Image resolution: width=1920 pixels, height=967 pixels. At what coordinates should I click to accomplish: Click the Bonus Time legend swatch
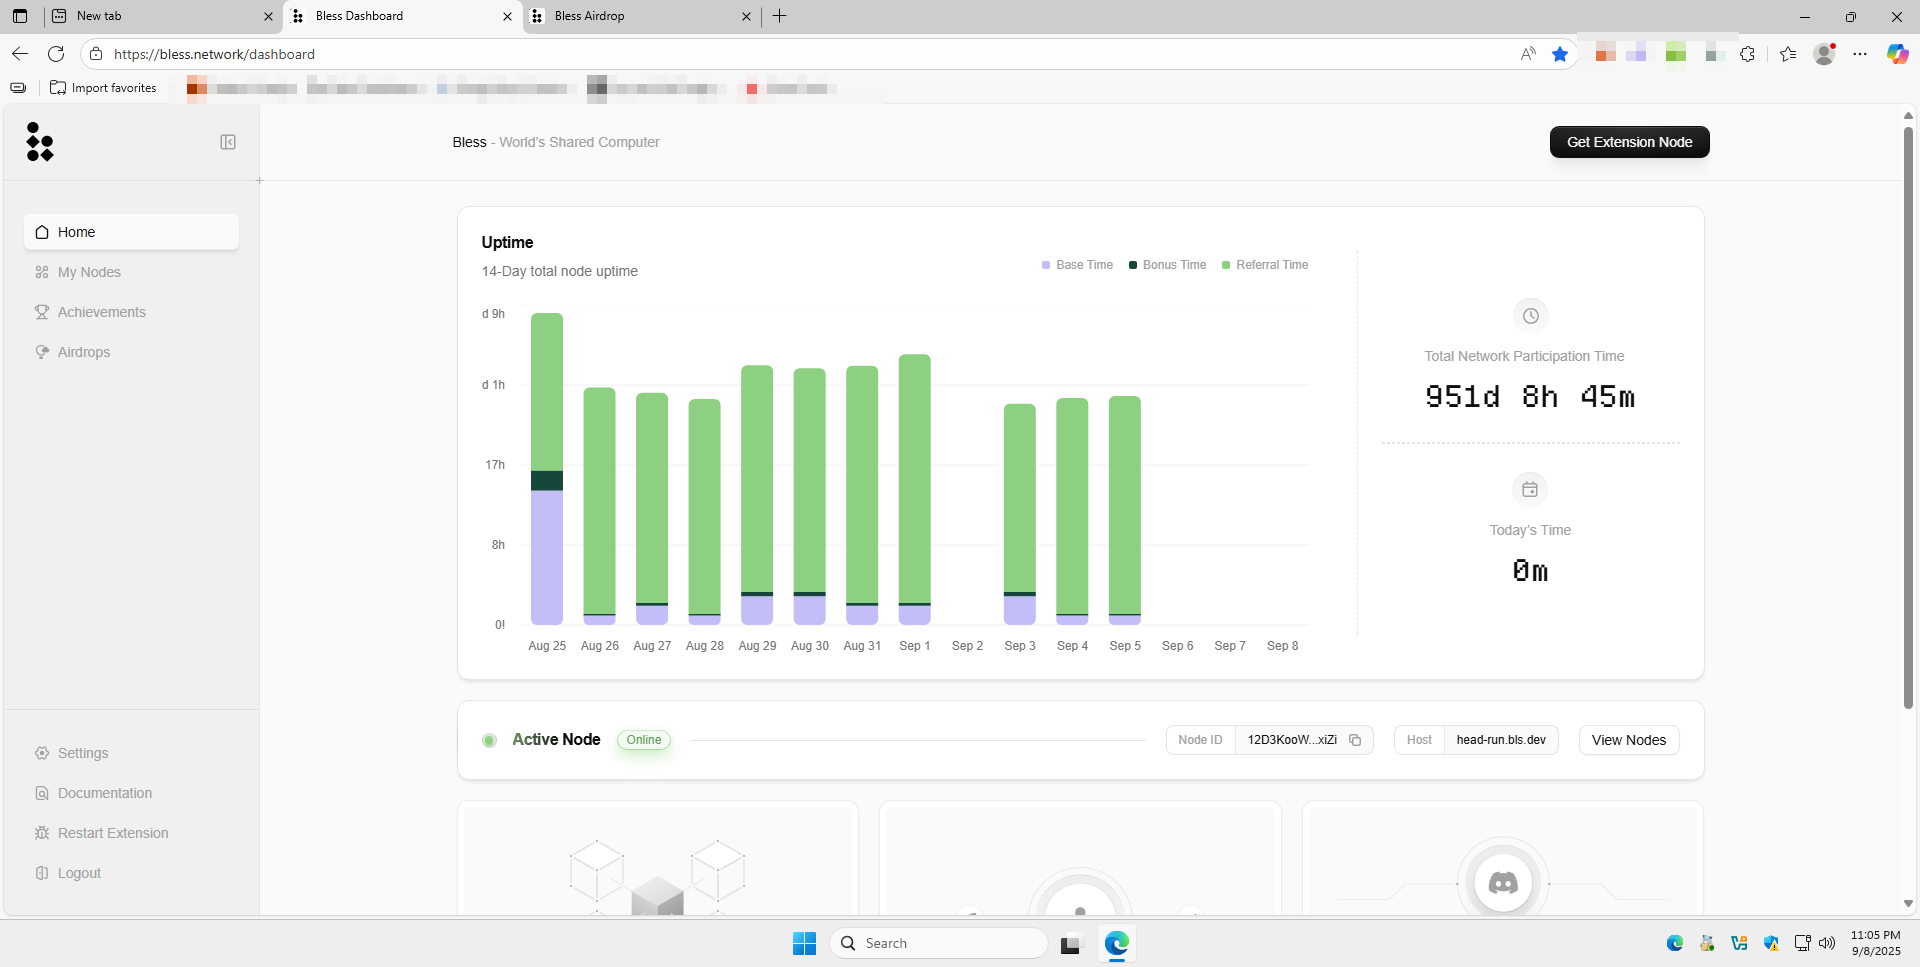1133,265
